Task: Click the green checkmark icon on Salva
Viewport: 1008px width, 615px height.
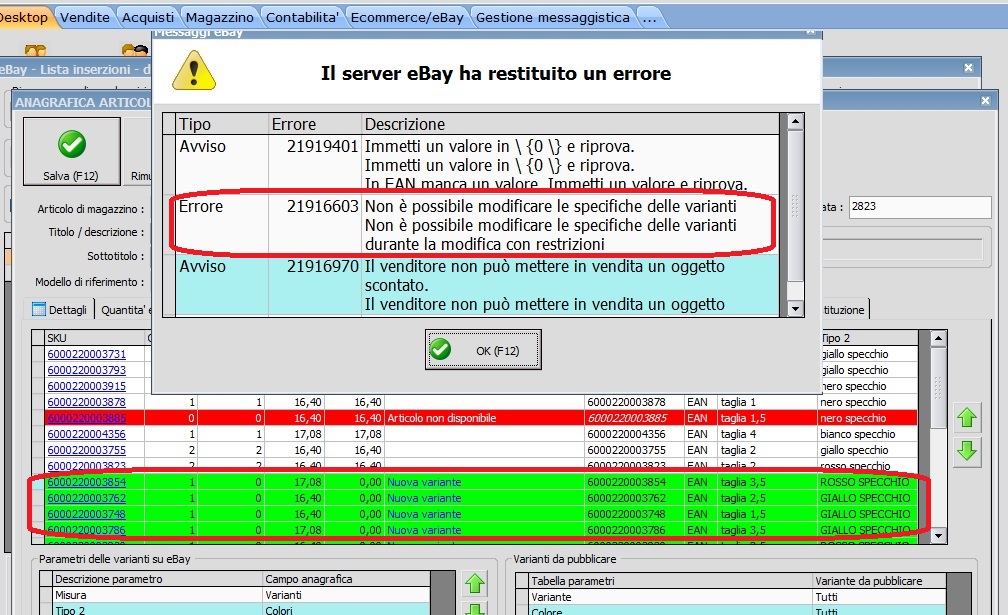Action: pyautogui.click(x=72, y=144)
